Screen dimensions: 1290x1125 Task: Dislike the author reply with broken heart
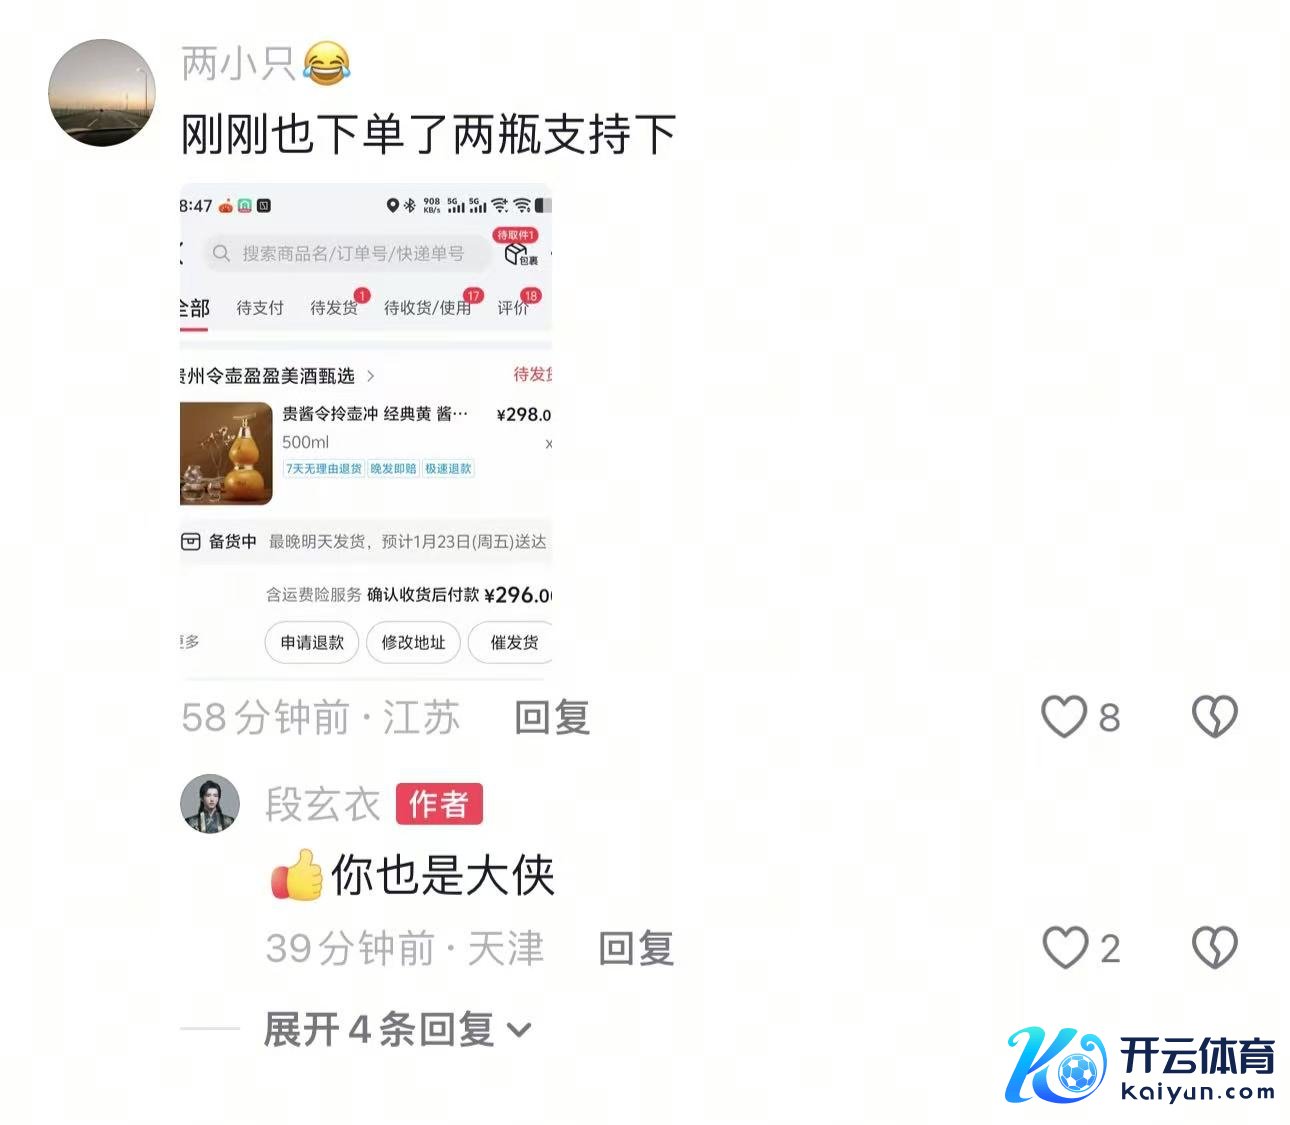click(x=1215, y=948)
